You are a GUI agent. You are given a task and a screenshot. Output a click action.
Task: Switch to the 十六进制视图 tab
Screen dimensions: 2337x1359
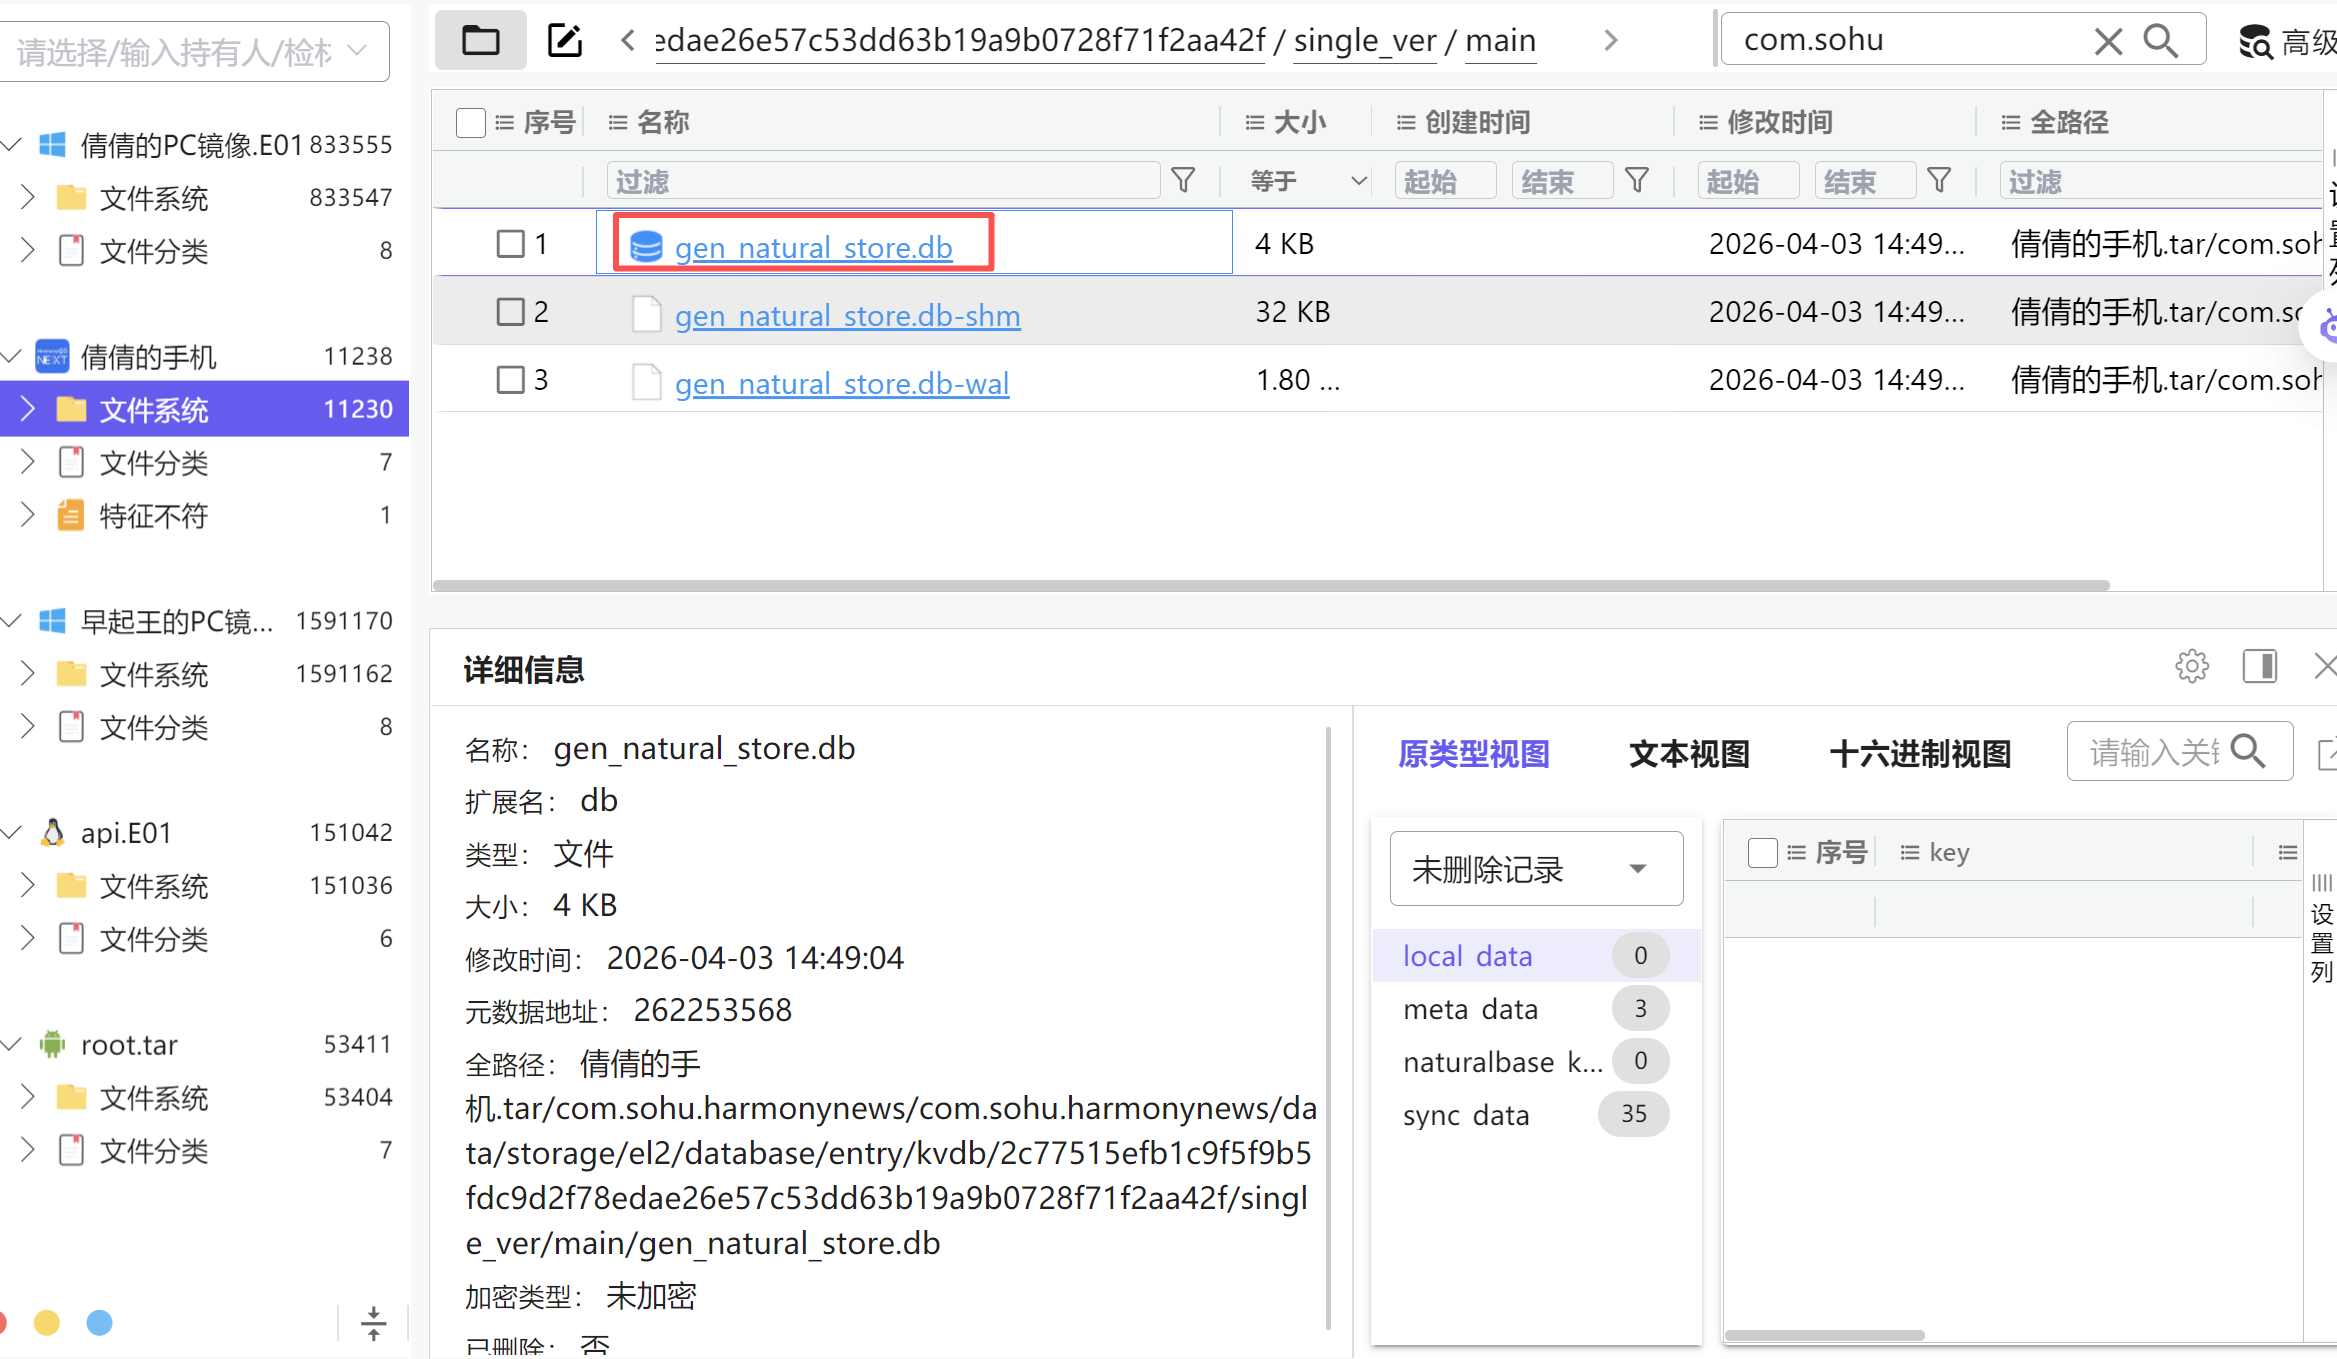coord(1920,754)
